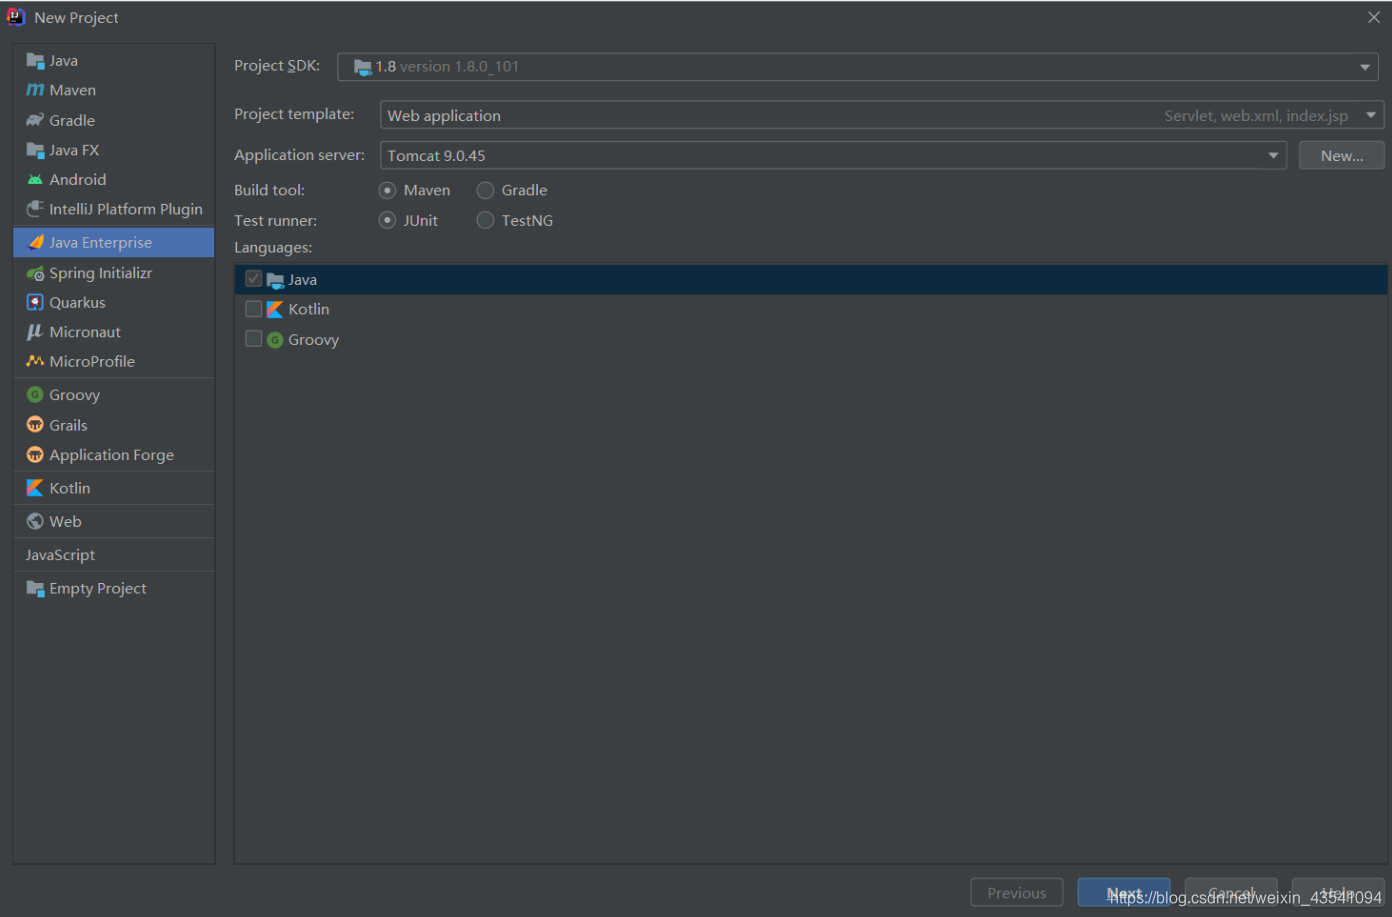Click the Web globe icon
Screen dimensions: 1392x917
pyautogui.click(x=35, y=521)
